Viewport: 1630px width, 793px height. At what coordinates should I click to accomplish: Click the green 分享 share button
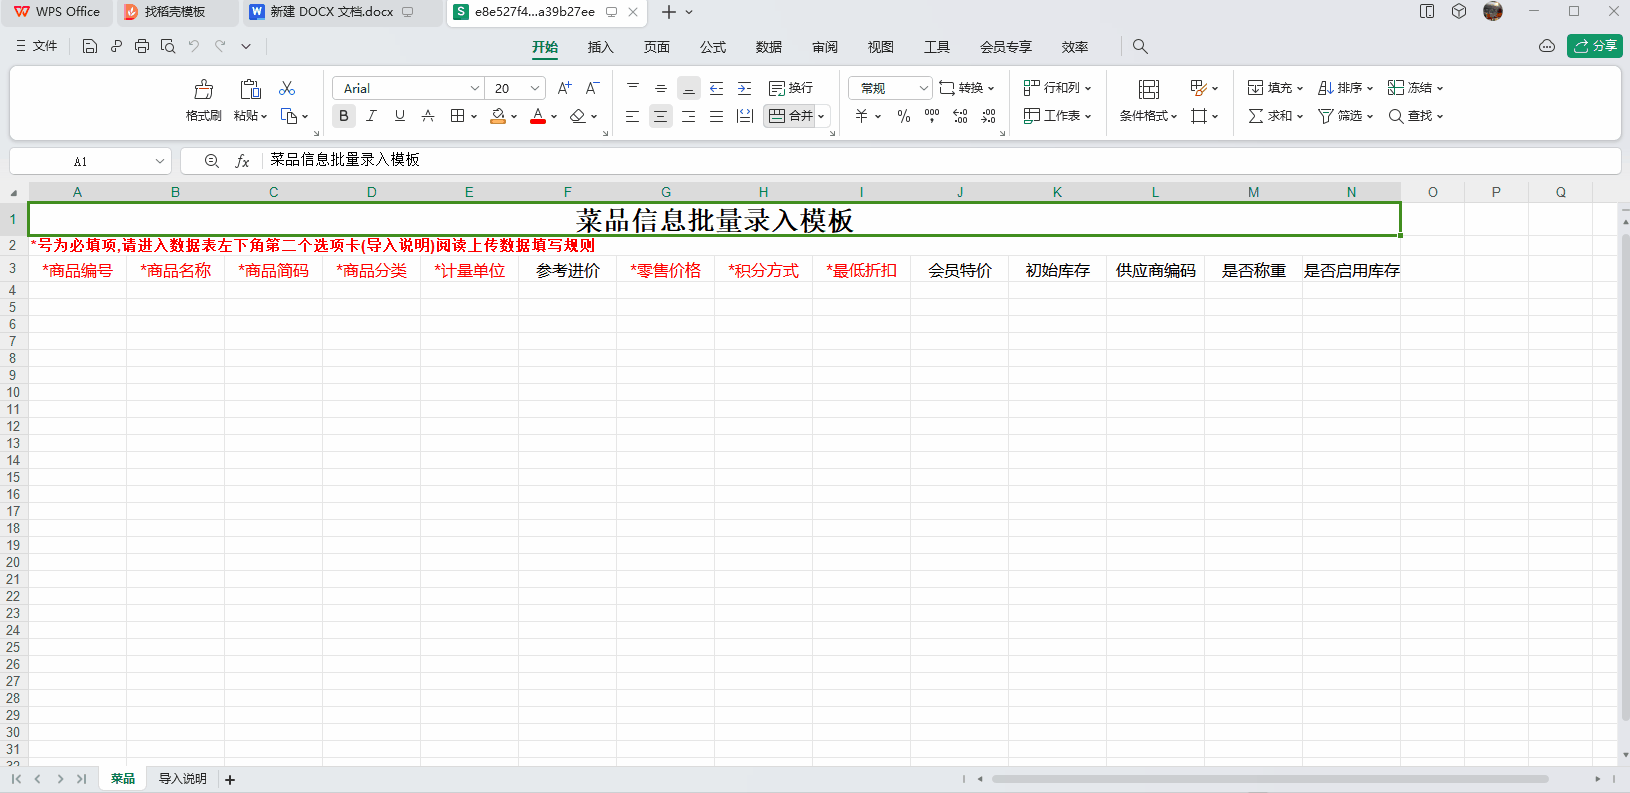[1595, 46]
